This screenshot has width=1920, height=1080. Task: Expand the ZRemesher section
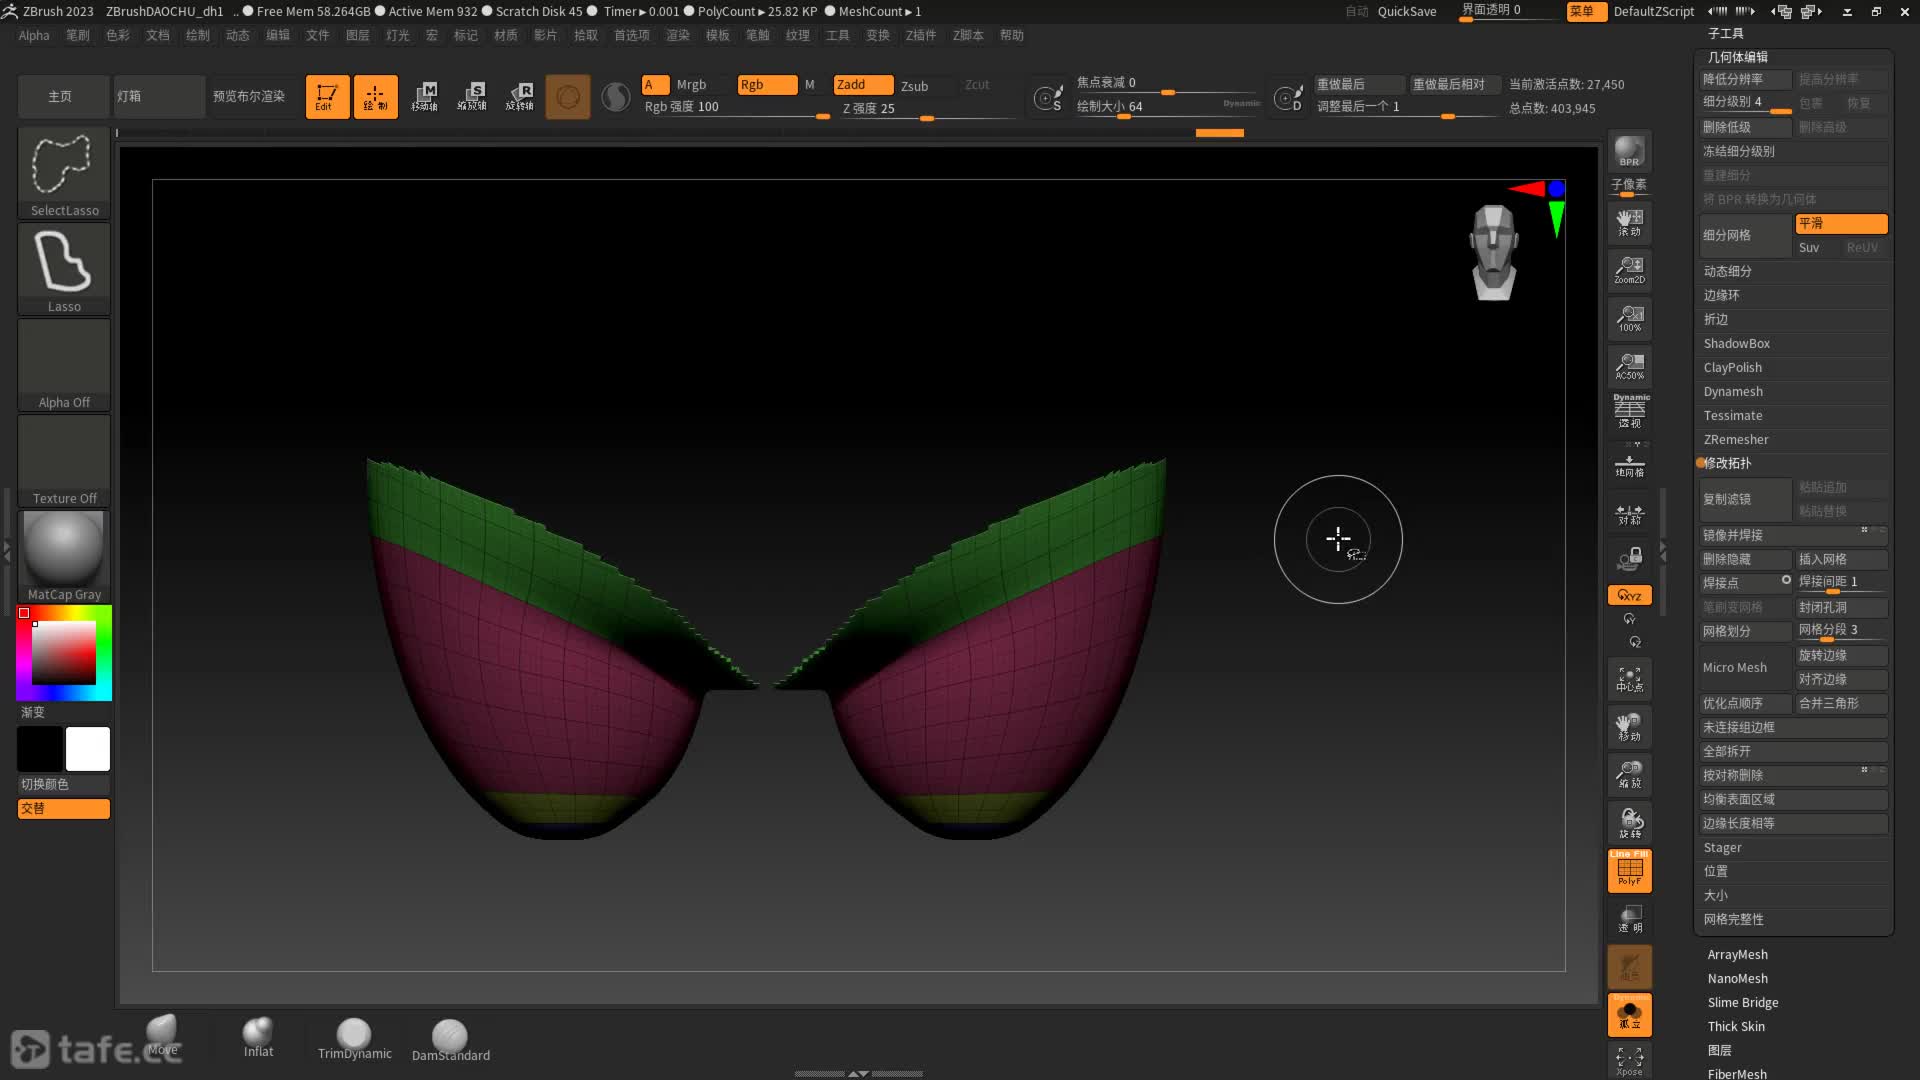click(x=1736, y=440)
